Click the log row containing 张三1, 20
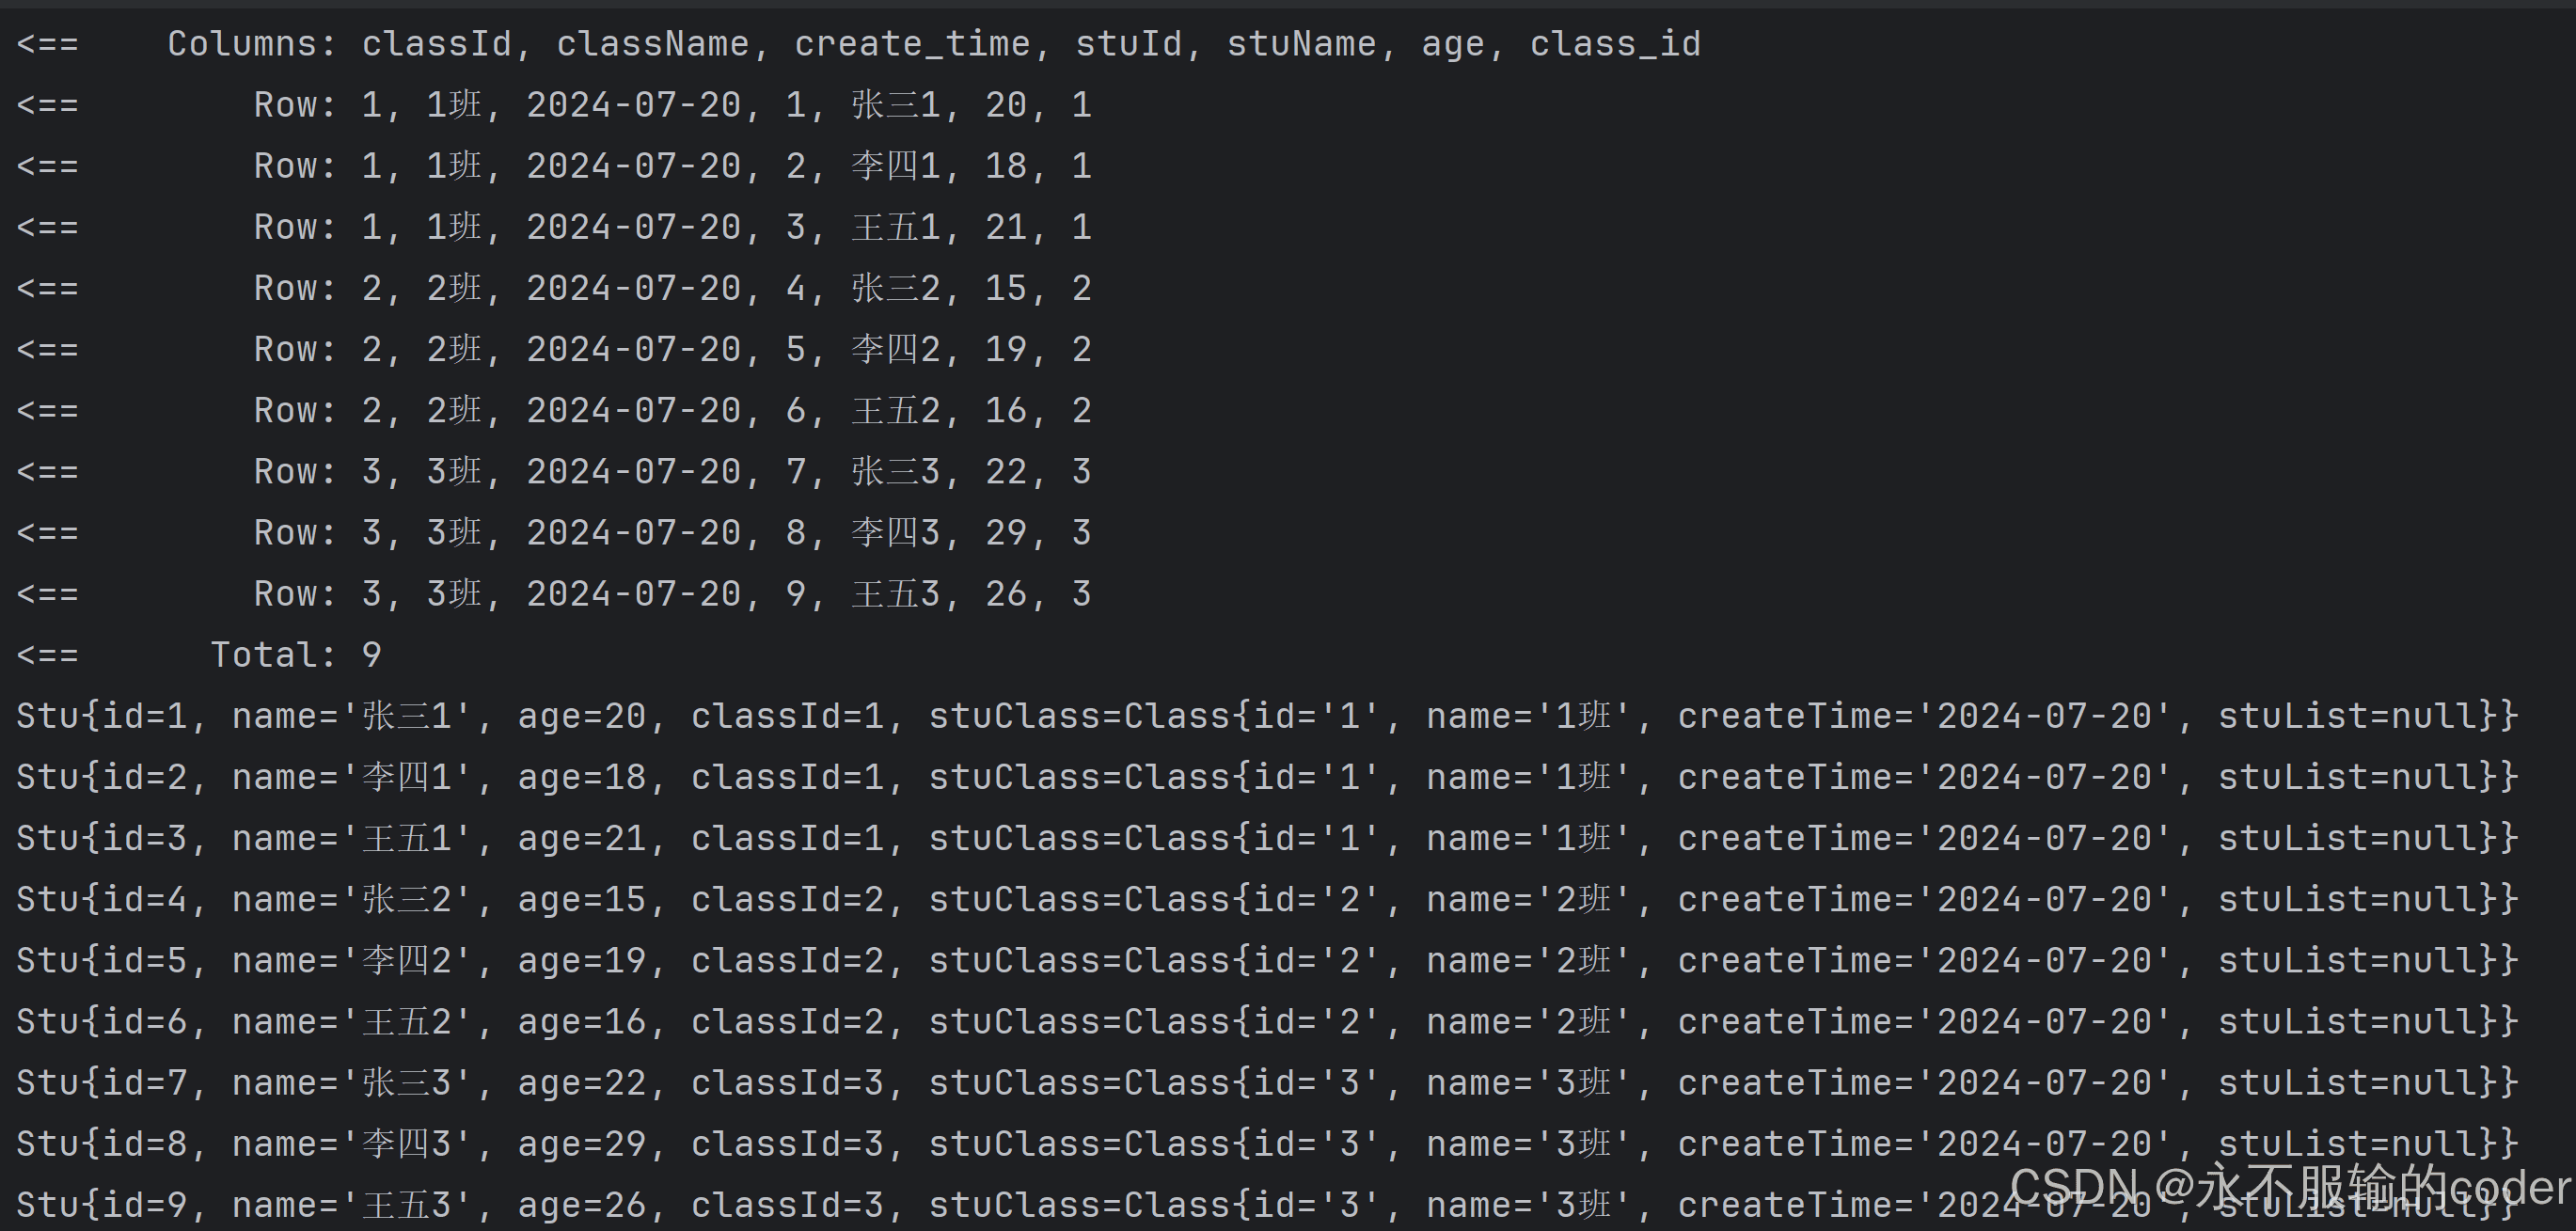This screenshot has height=1231, width=2576. (x=554, y=105)
